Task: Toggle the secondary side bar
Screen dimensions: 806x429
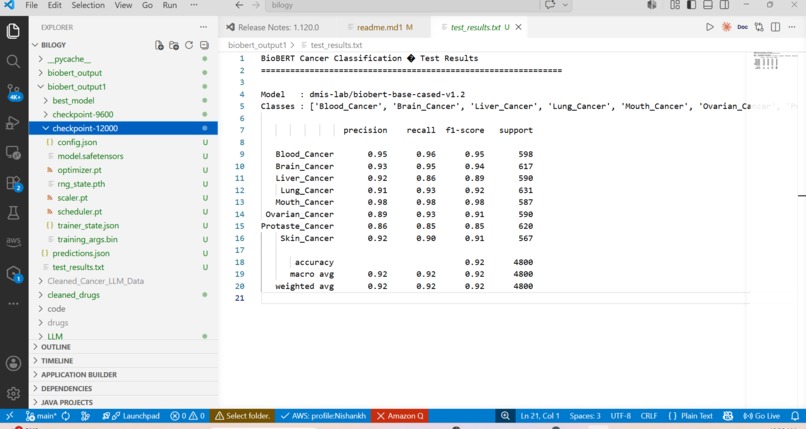Action: pyautogui.click(x=724, y=5)
